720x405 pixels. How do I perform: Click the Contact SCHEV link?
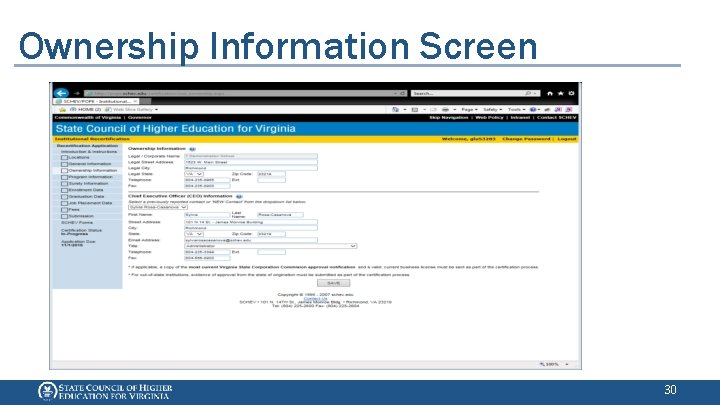point(557,118)
